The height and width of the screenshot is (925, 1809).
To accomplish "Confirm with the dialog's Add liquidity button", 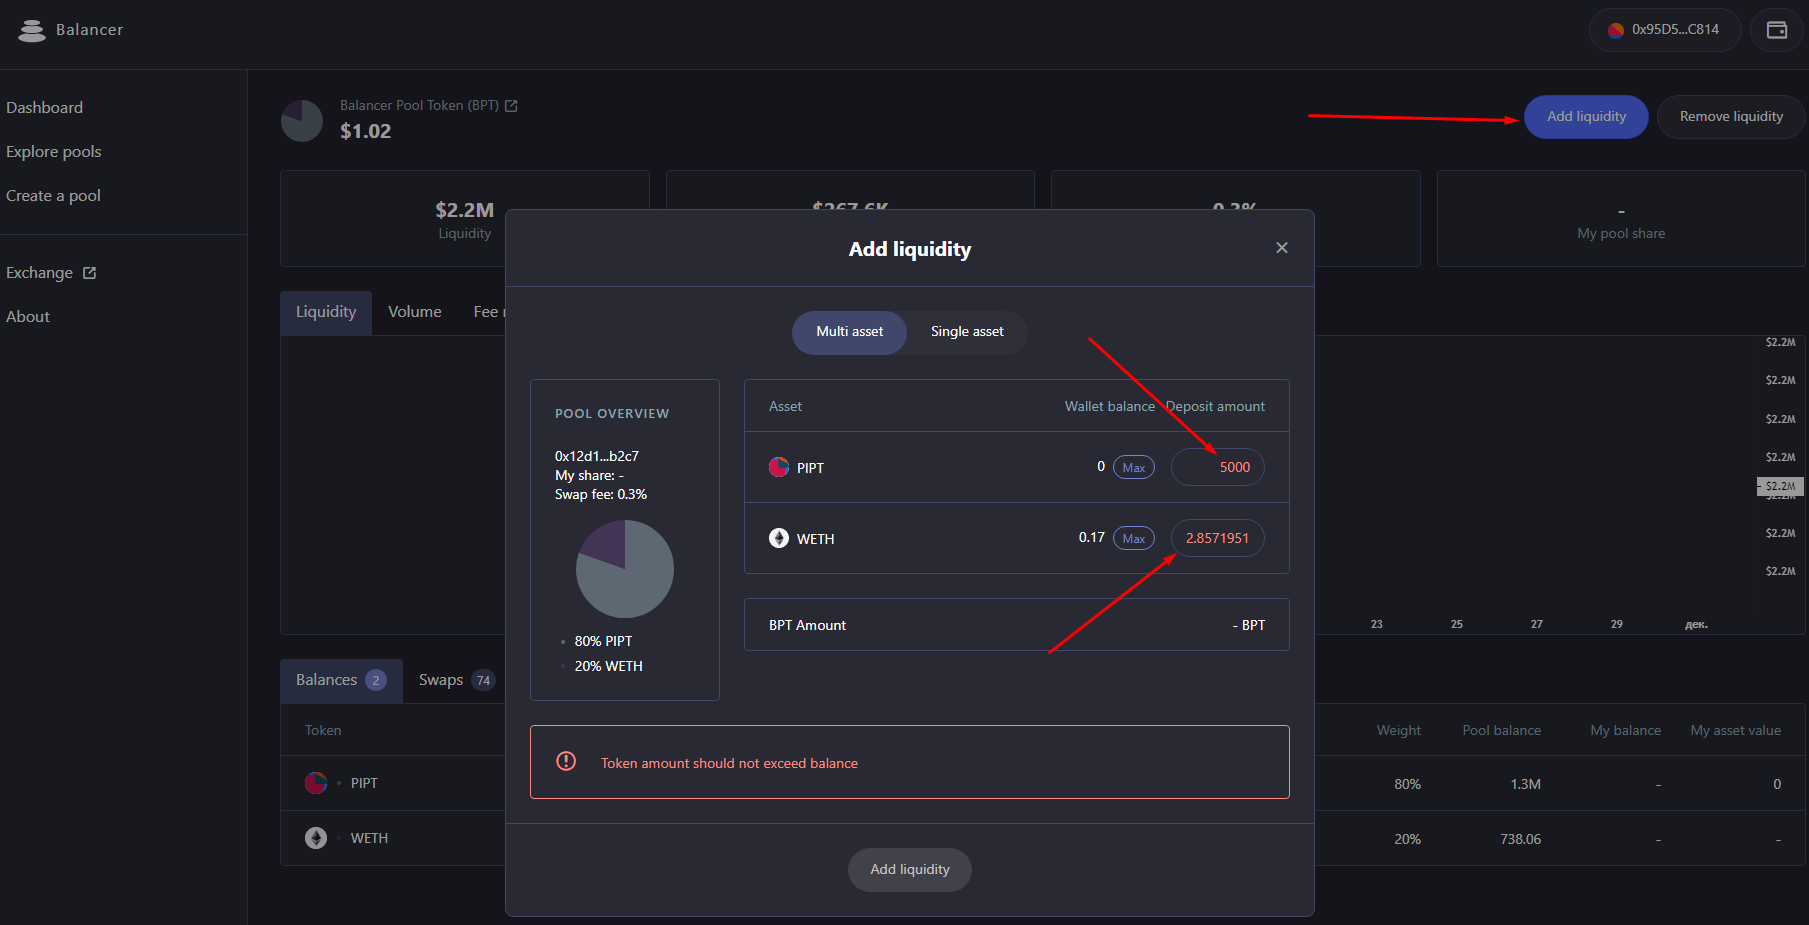I will (910, 870).
